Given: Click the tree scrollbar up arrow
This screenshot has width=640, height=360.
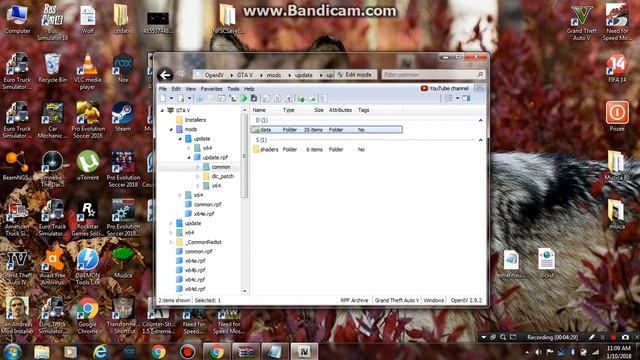Looking at the screenshot, I should point(244,110).
